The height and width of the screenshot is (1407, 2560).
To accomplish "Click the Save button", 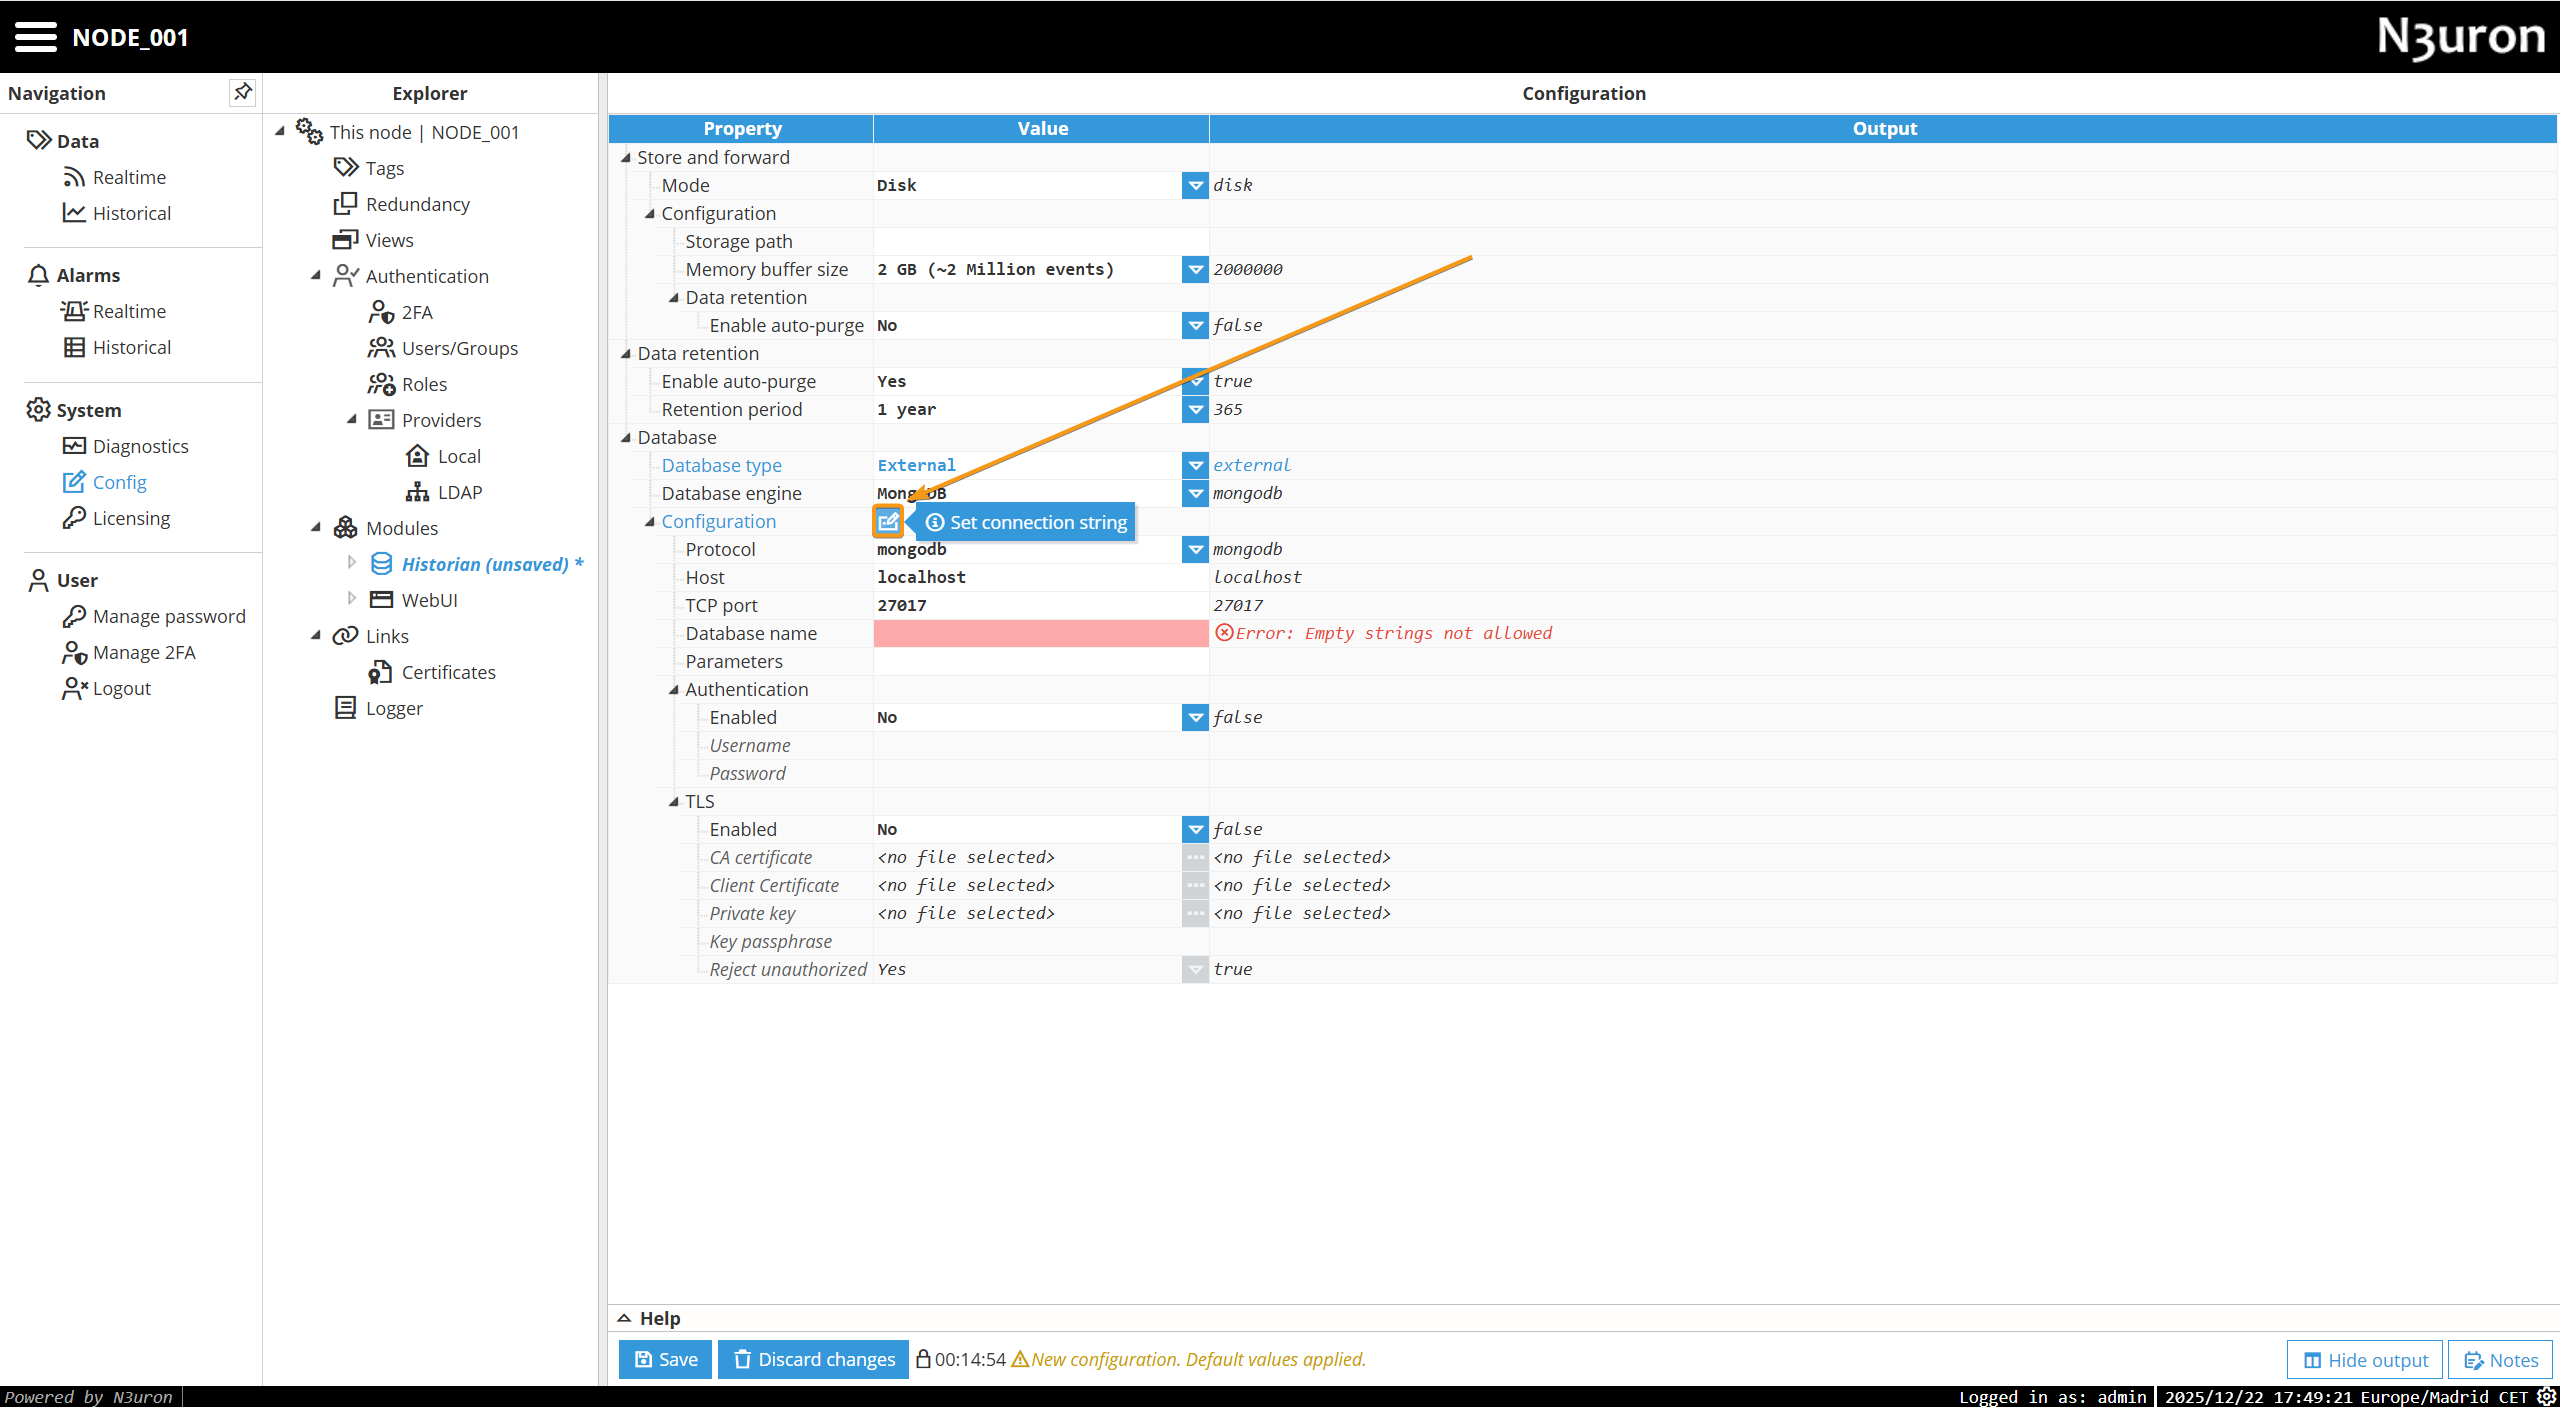I will (x=665, y=1359).
